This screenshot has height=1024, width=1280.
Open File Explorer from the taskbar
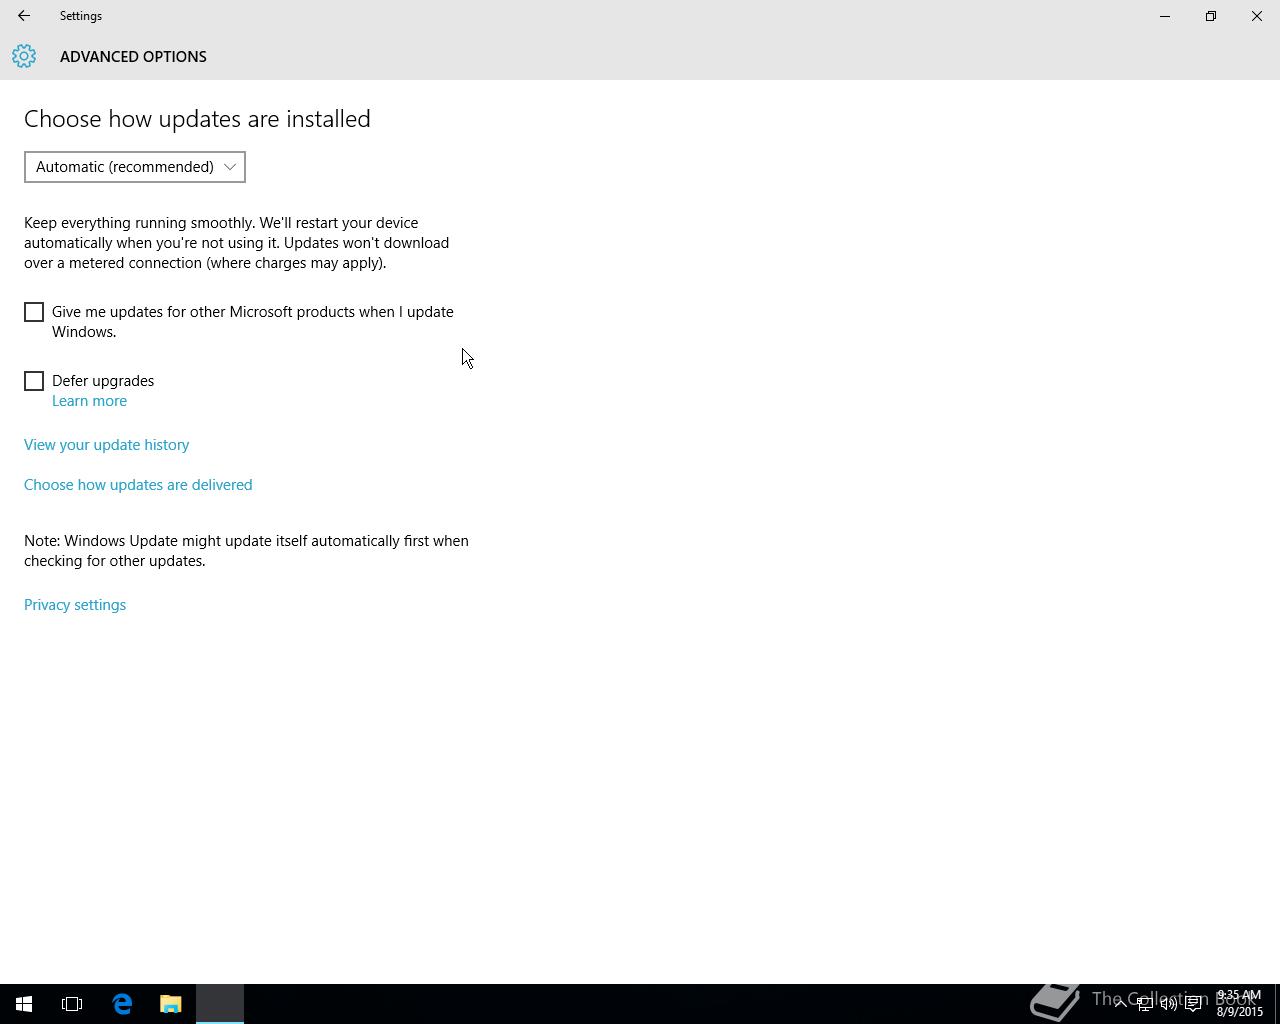point(171,1004)
